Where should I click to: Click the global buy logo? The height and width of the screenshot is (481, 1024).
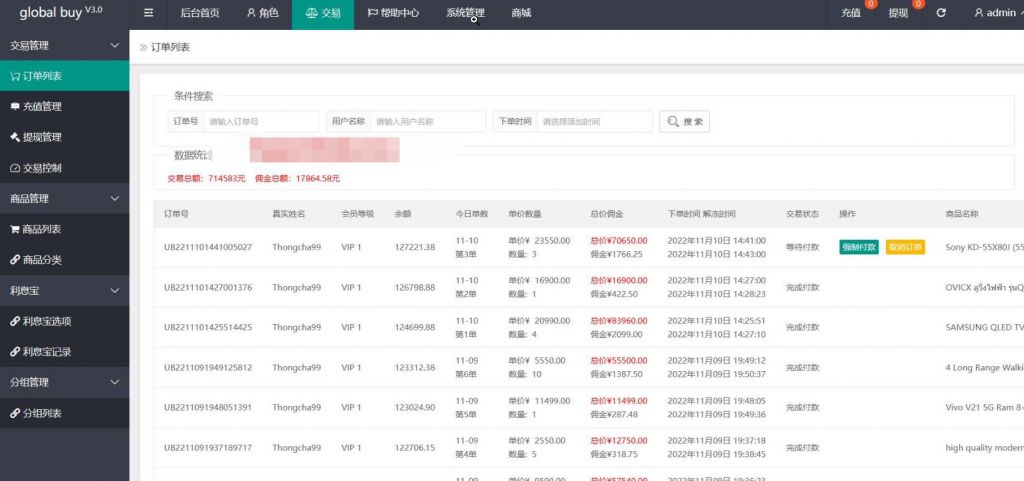[x=61, y=13]
